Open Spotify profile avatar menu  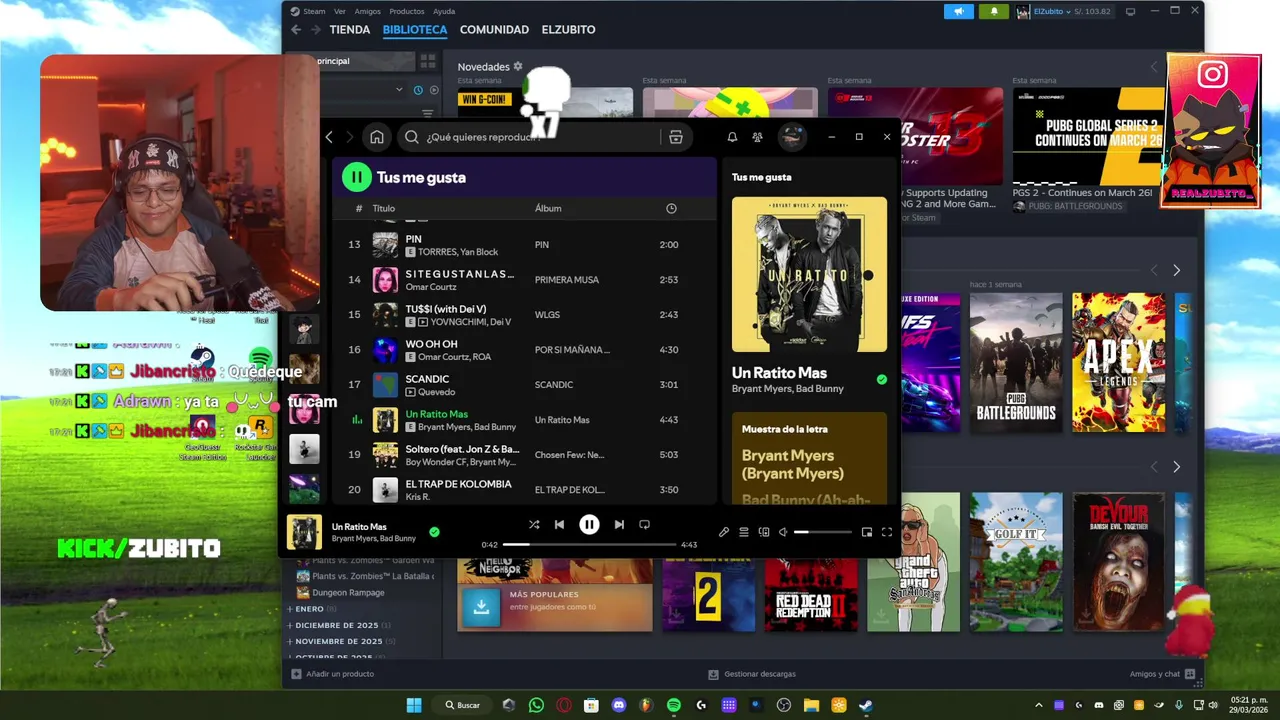(x=792, y=137)
